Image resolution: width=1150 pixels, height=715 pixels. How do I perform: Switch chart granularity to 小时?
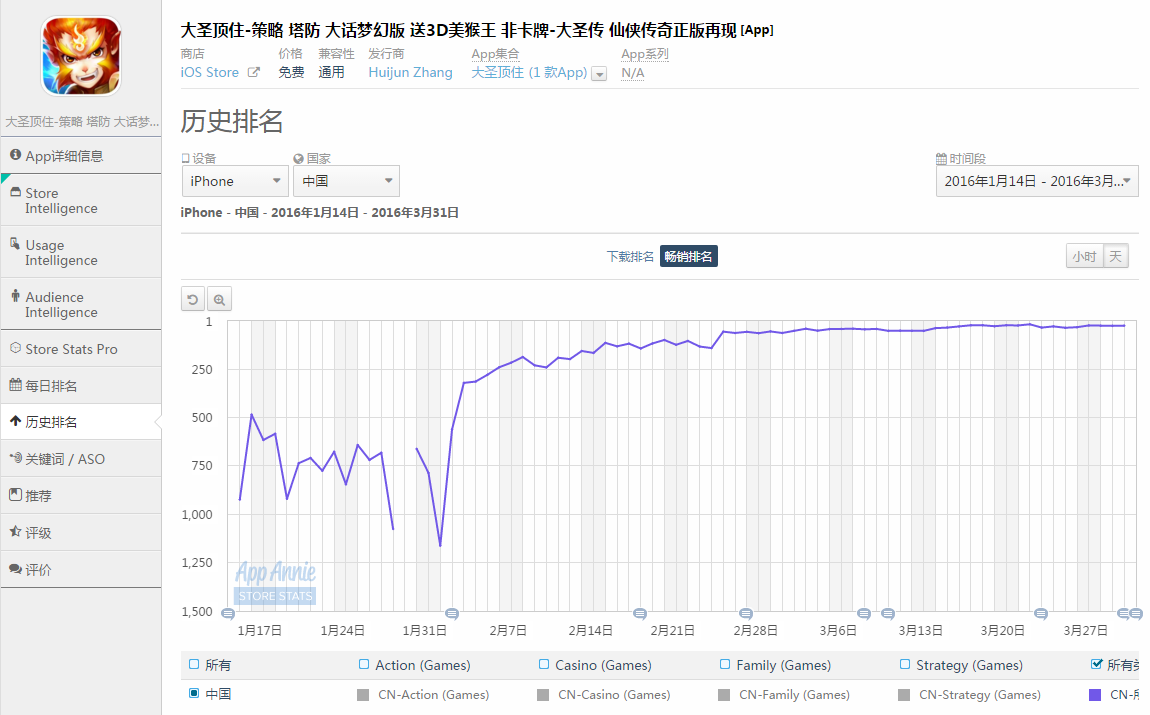1084,257
